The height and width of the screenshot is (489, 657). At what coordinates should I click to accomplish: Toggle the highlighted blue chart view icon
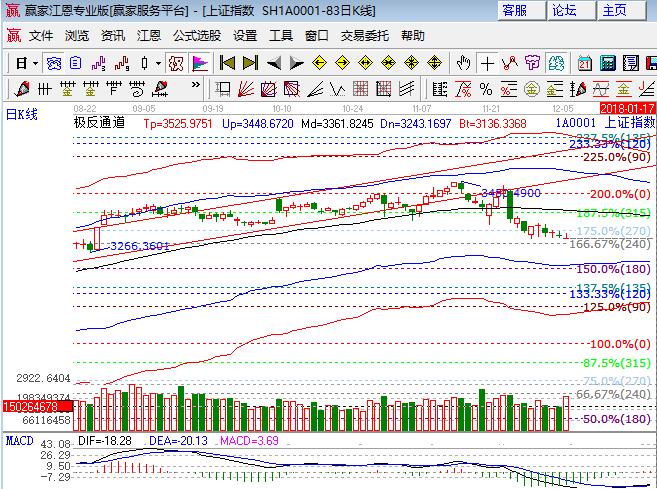tap(54, 63)
